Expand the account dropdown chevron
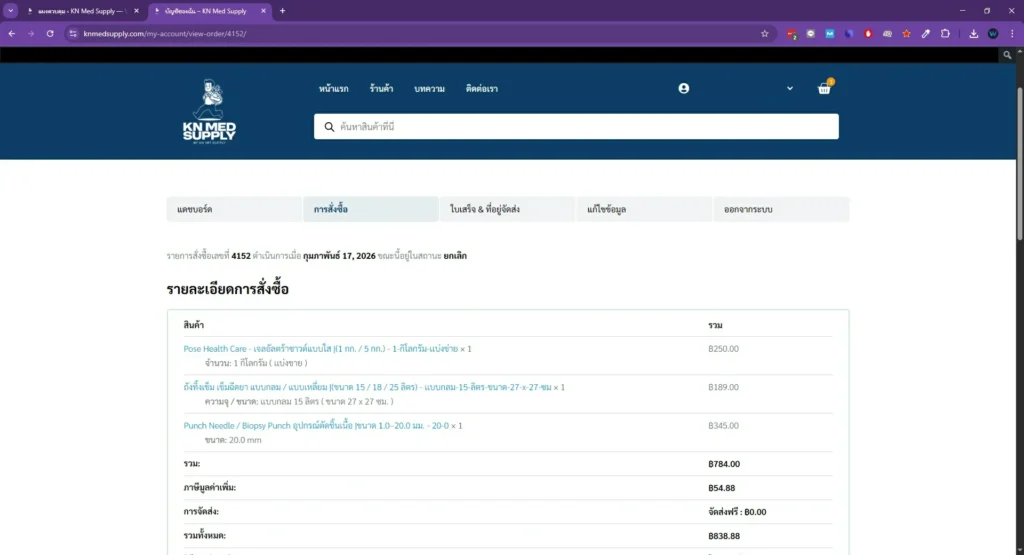1024x555 pixels. [x=790, y=88]
